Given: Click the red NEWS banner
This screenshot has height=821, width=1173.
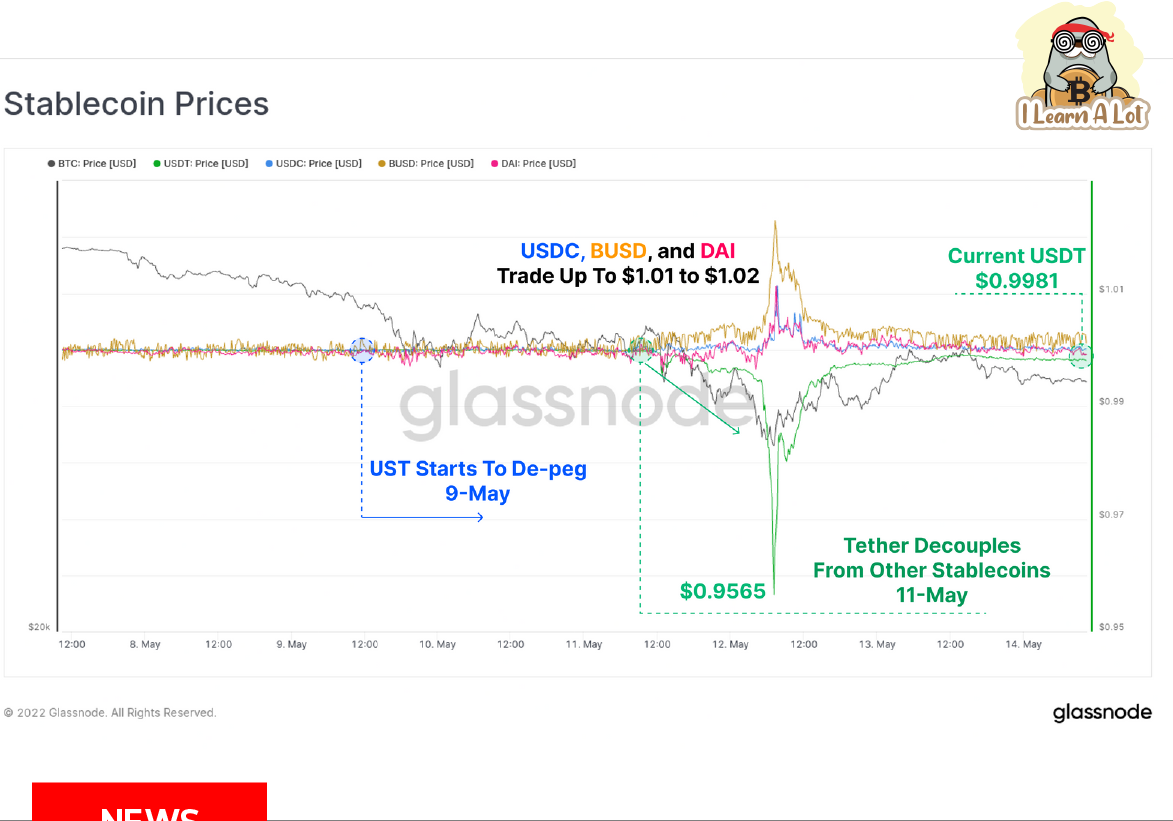Looking at the screenshot, I should (x=149, y=803).
